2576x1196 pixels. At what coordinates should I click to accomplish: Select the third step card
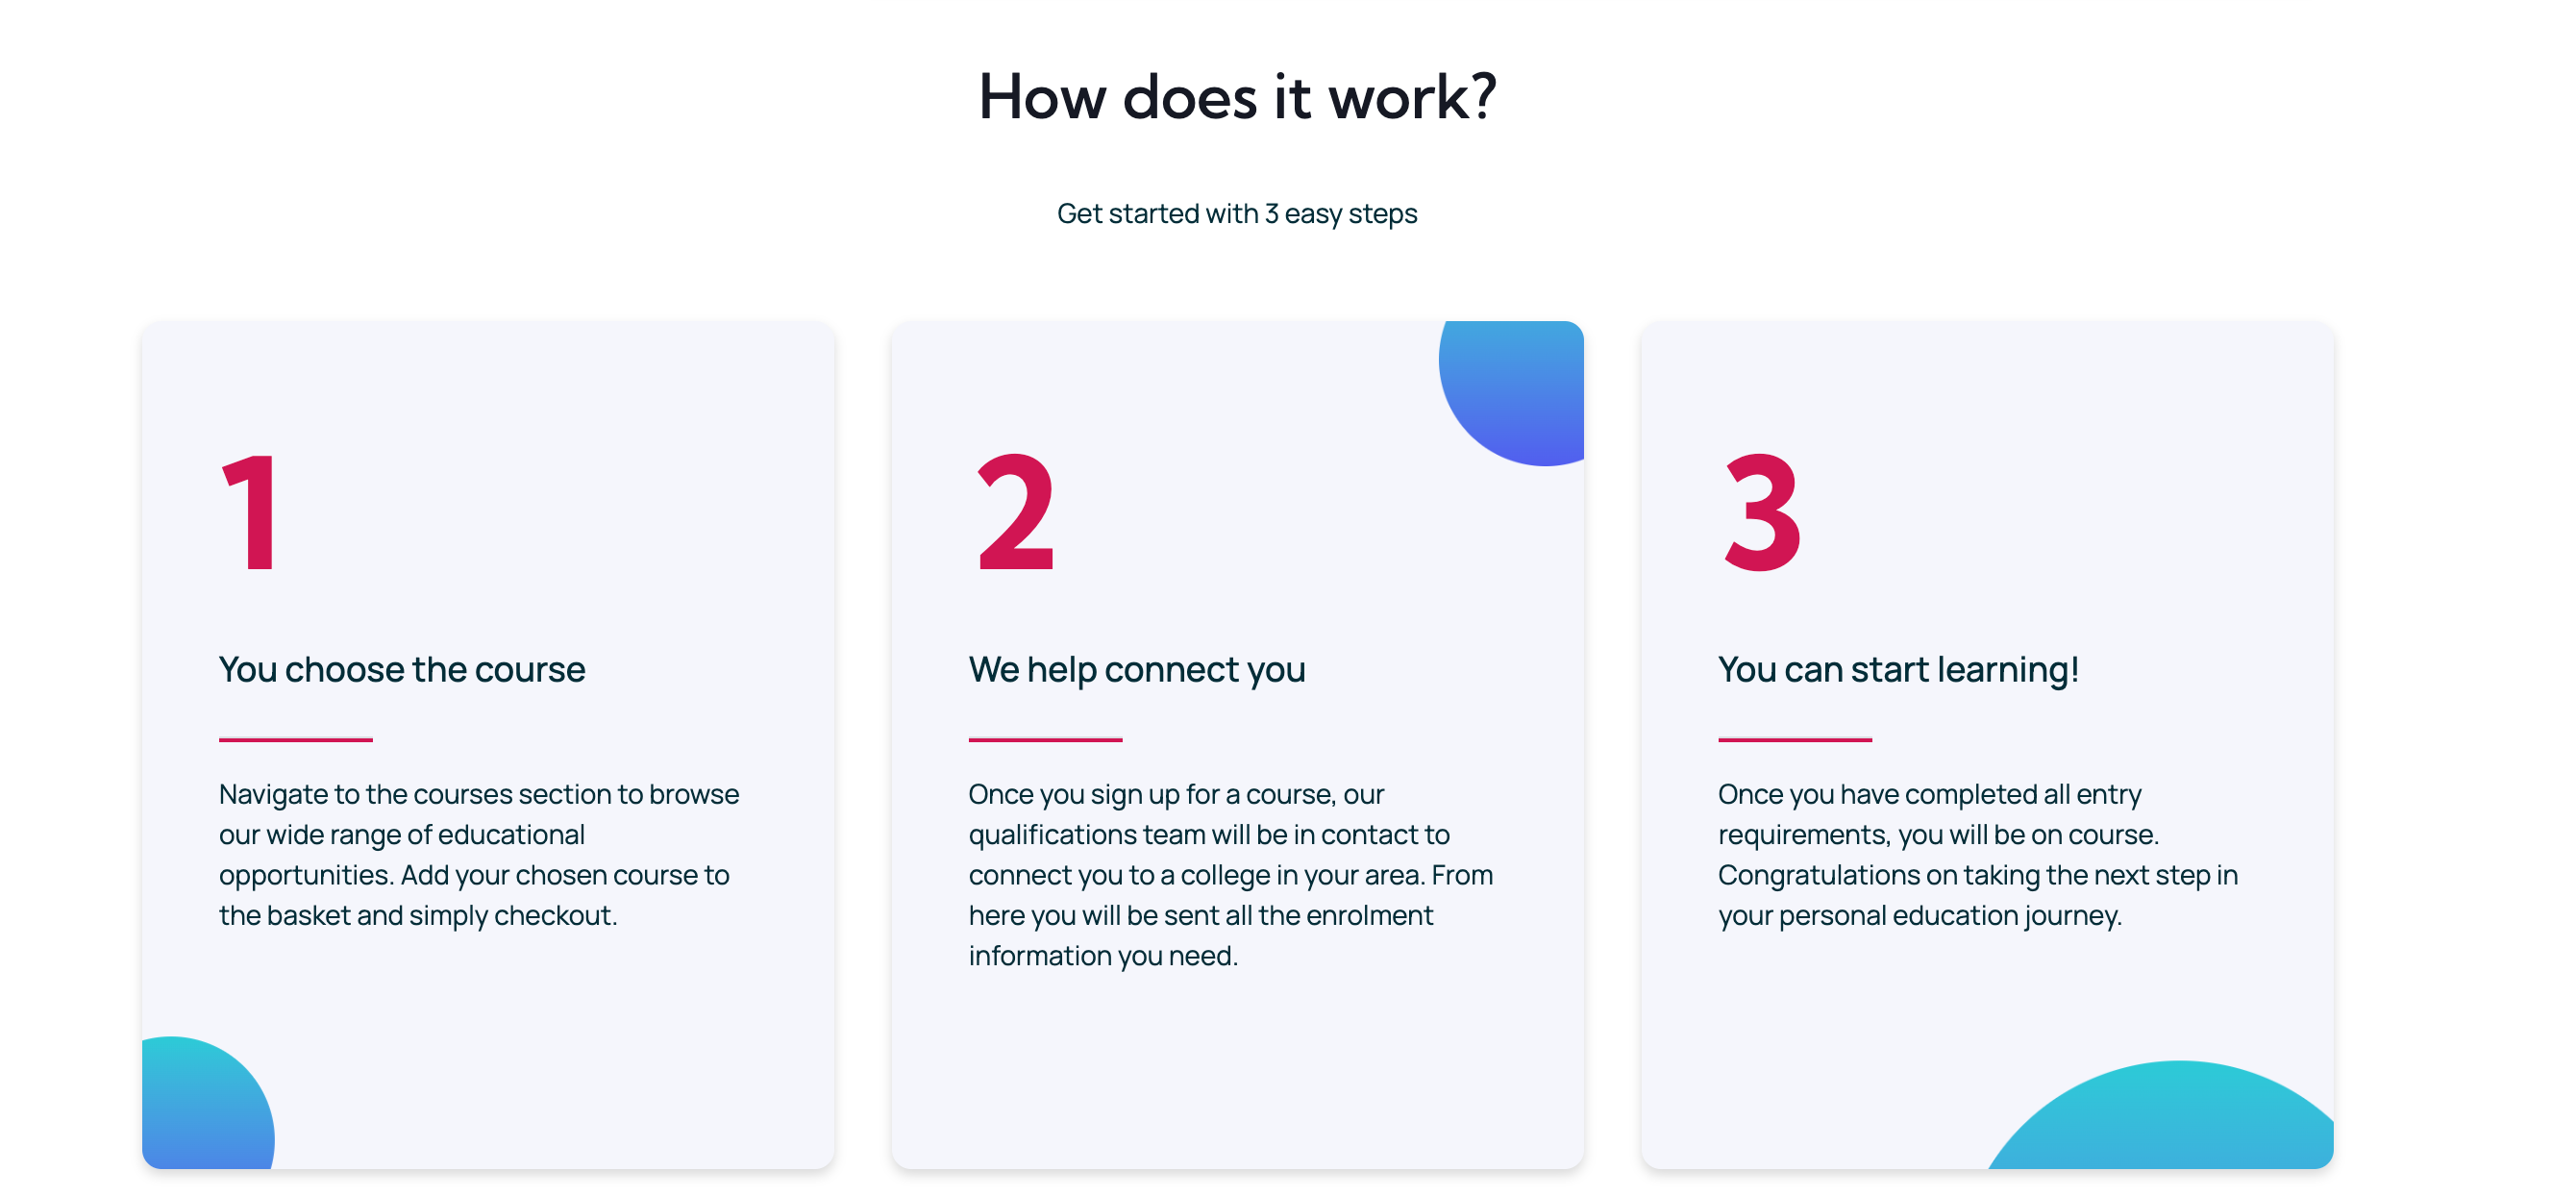(x=1987, y=745)
